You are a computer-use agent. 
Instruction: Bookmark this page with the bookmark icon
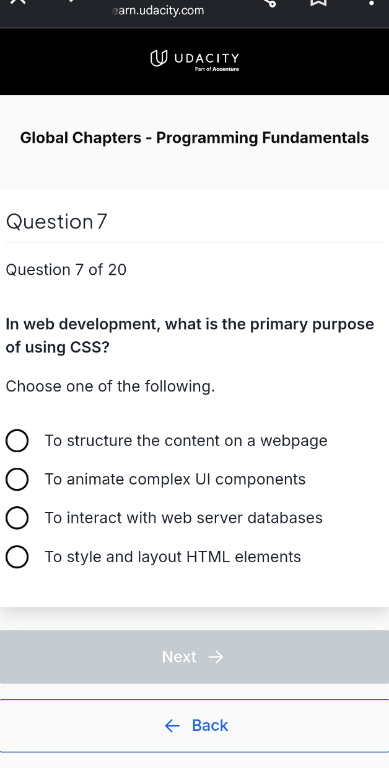[318, 2]
